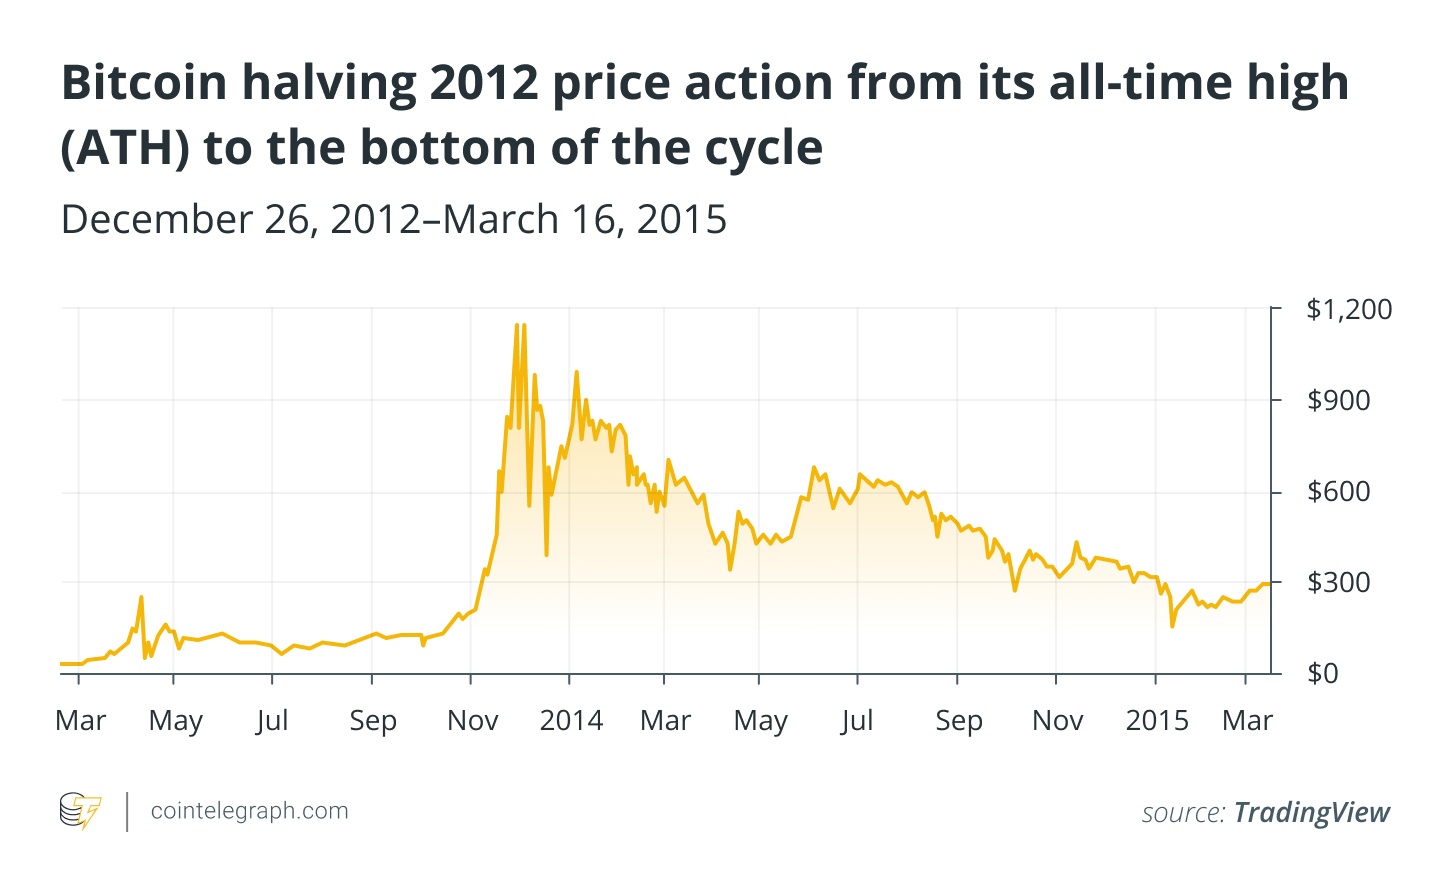Click the first Mar x-axis label

coord(81,721)
